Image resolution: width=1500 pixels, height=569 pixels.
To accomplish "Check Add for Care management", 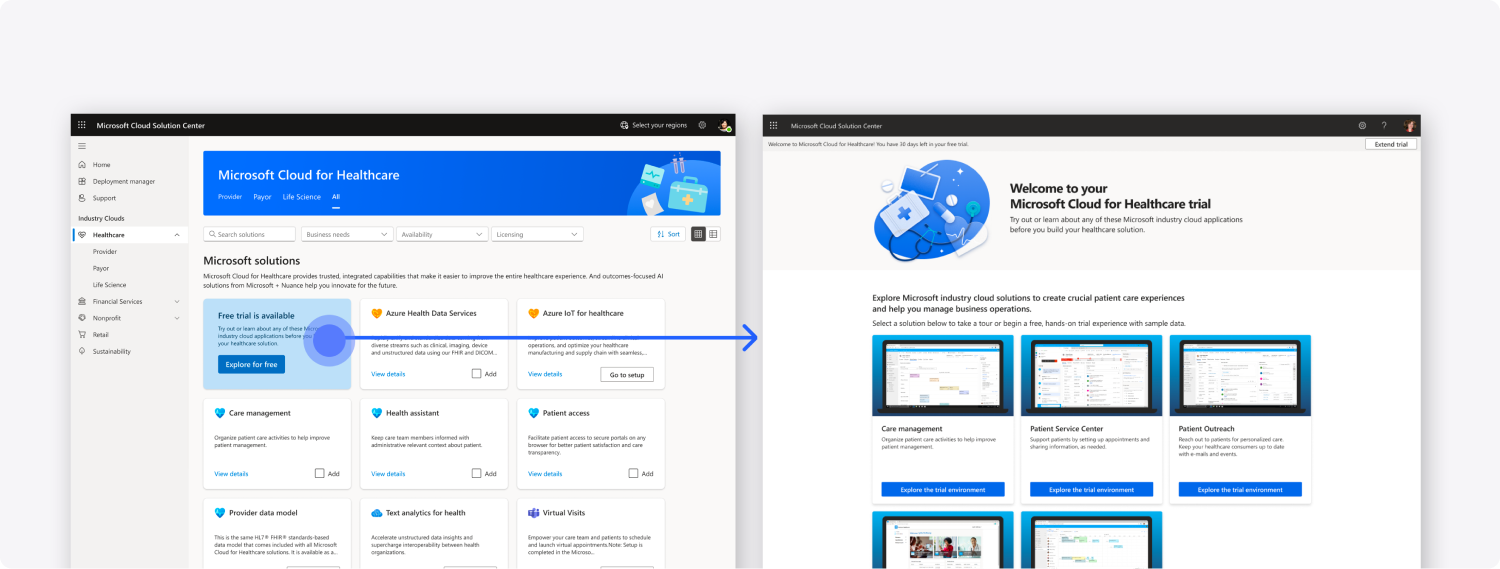I will [x=320, y=474].
